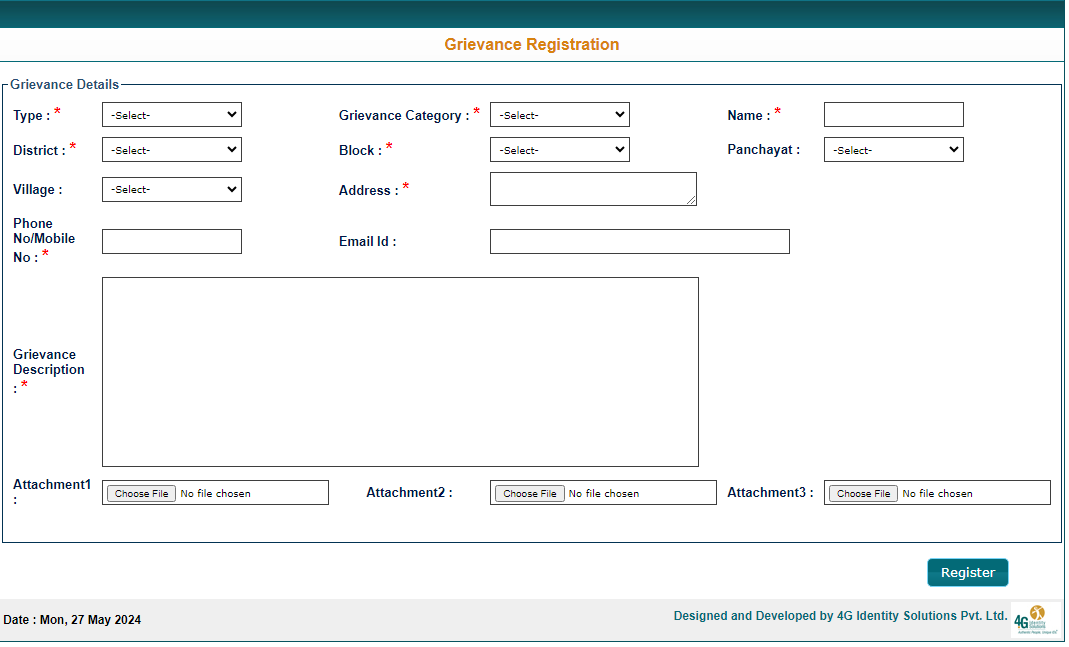Screen dimensions: 1069x647
Task: Click the Name text field
Action: click(x=893, y=115)
